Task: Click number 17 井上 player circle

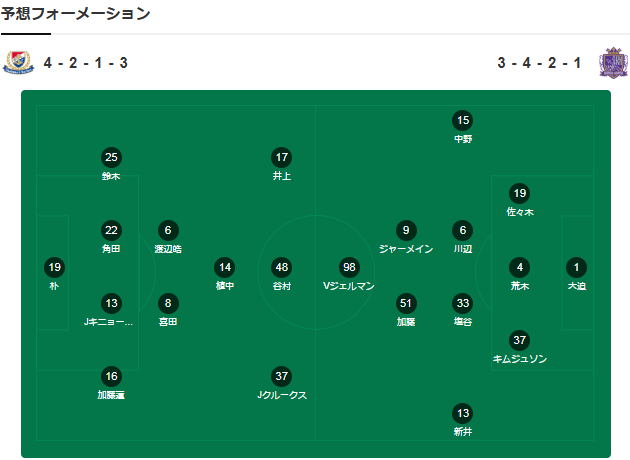Action: 282,157
